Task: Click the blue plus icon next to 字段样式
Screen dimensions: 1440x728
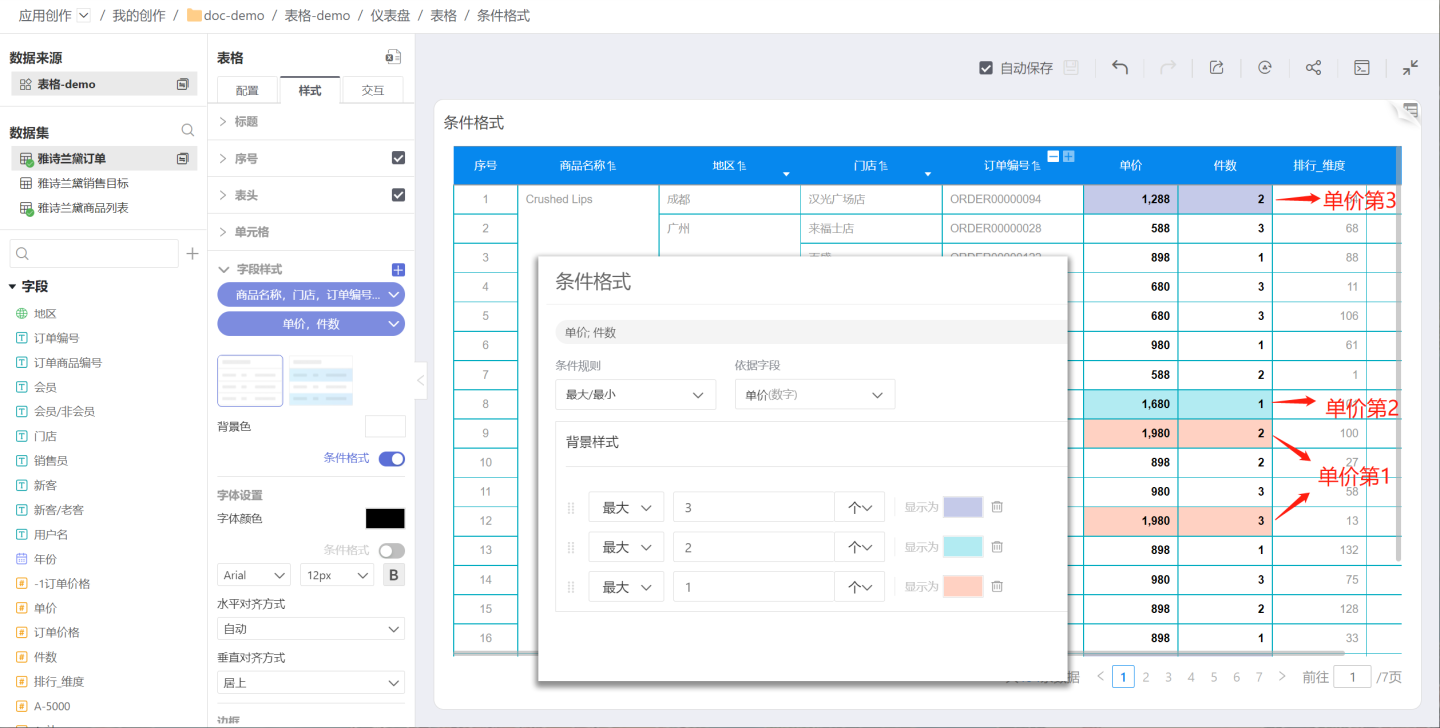Action: pyautogui.click(x=398, y=270)
